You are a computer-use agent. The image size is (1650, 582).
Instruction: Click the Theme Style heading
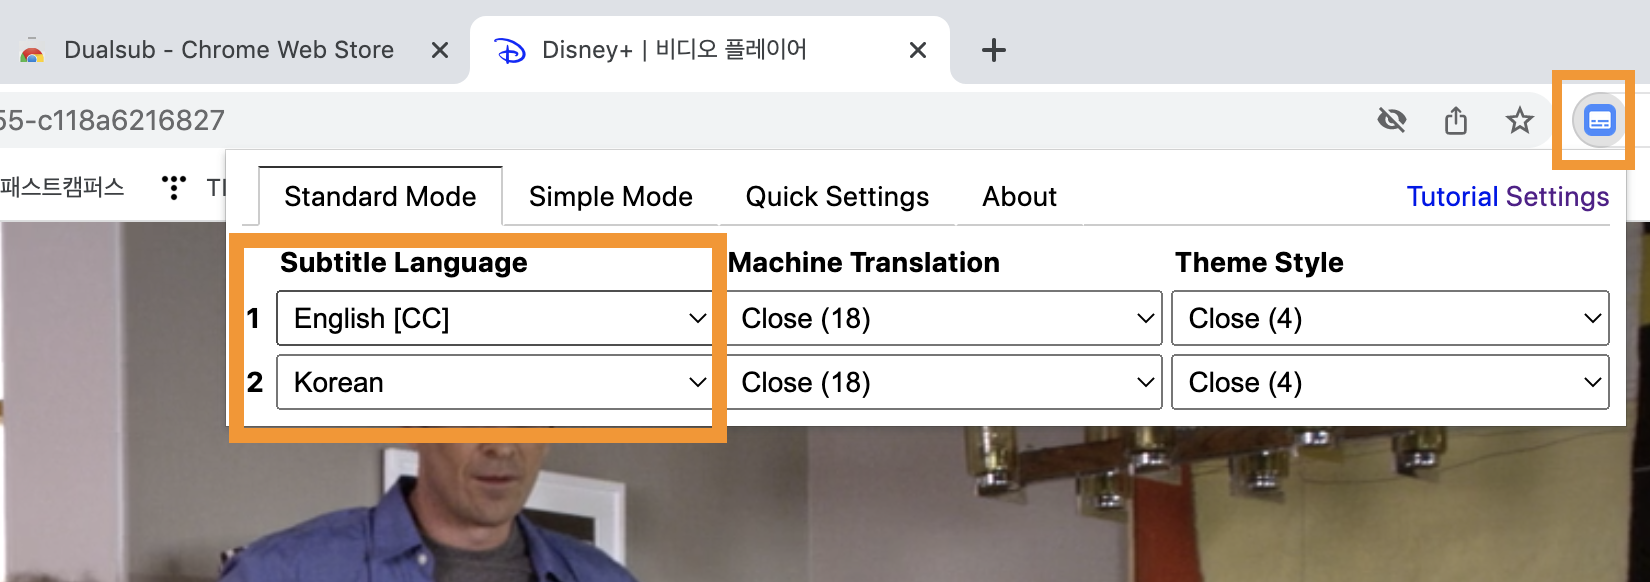[x=1259, y=262]
